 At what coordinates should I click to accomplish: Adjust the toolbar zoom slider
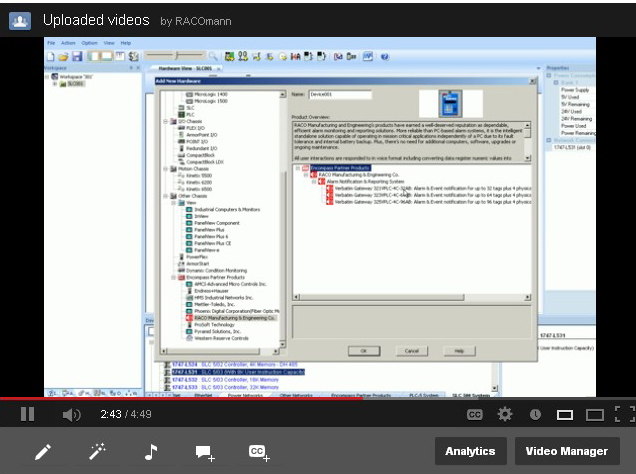[x=175, y=56]
